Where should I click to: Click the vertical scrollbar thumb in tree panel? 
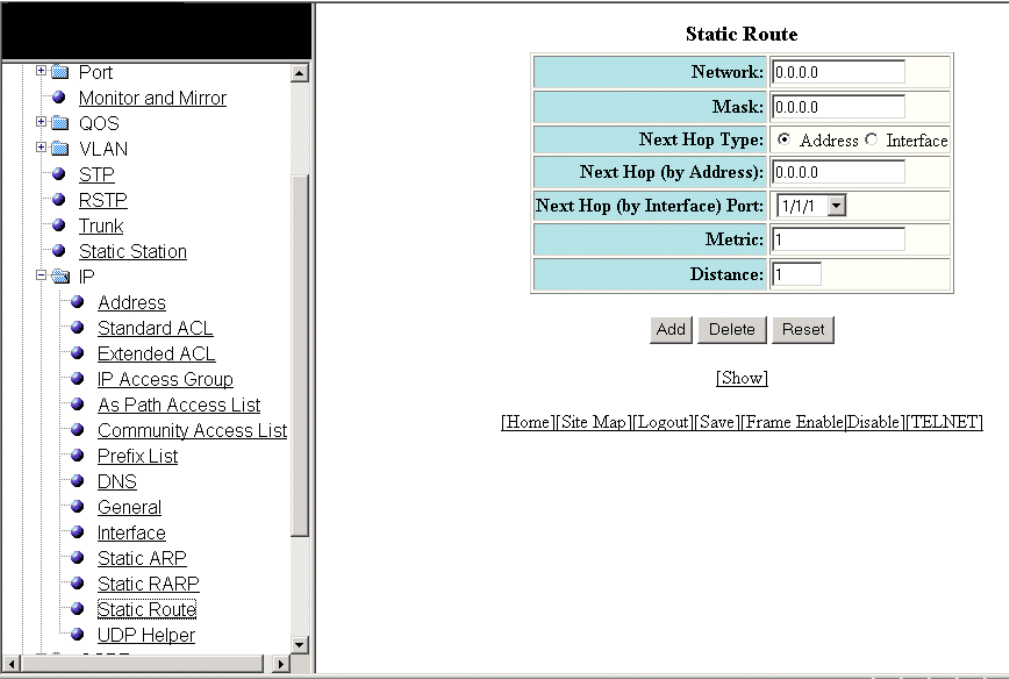[x=299, y=355]
